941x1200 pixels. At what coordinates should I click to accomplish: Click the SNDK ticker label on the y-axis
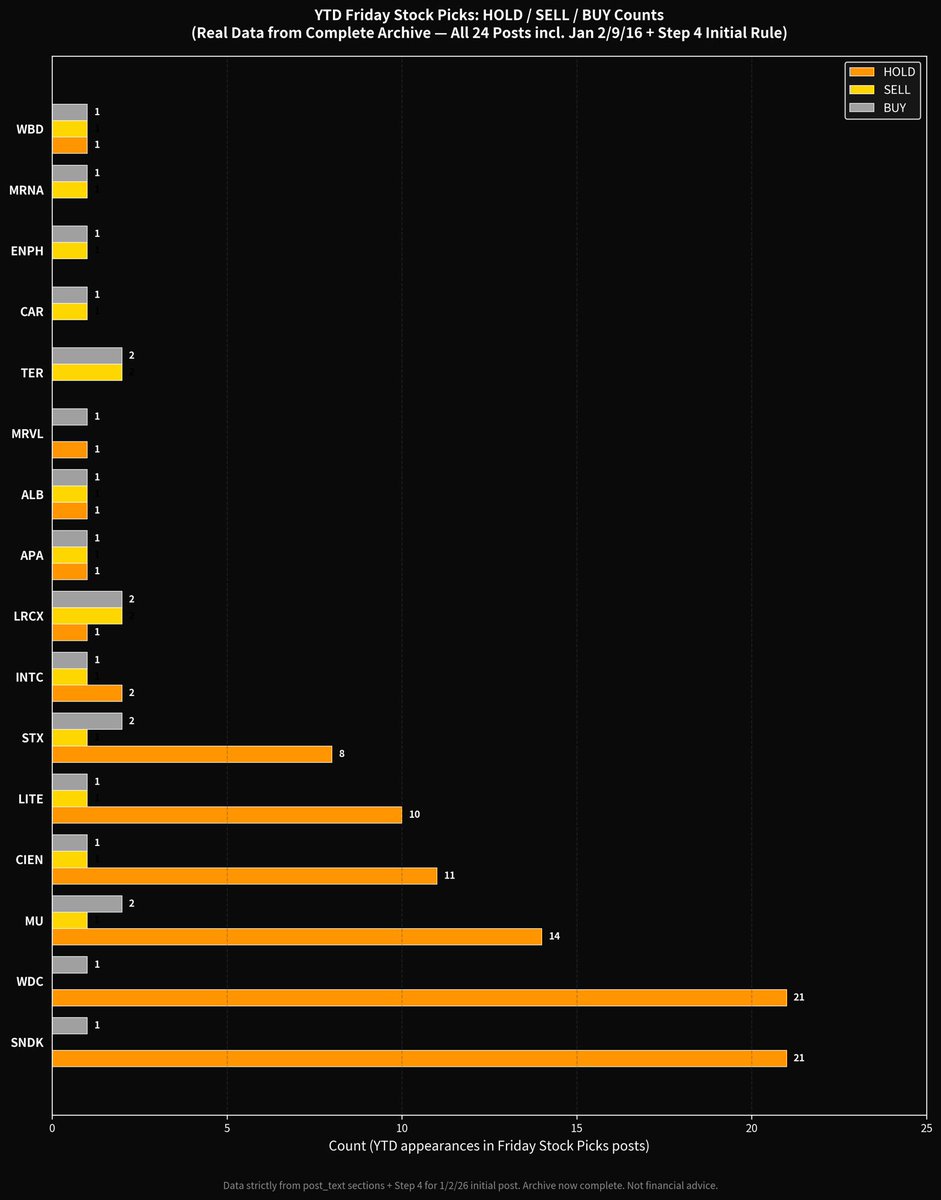(28, 1043)
